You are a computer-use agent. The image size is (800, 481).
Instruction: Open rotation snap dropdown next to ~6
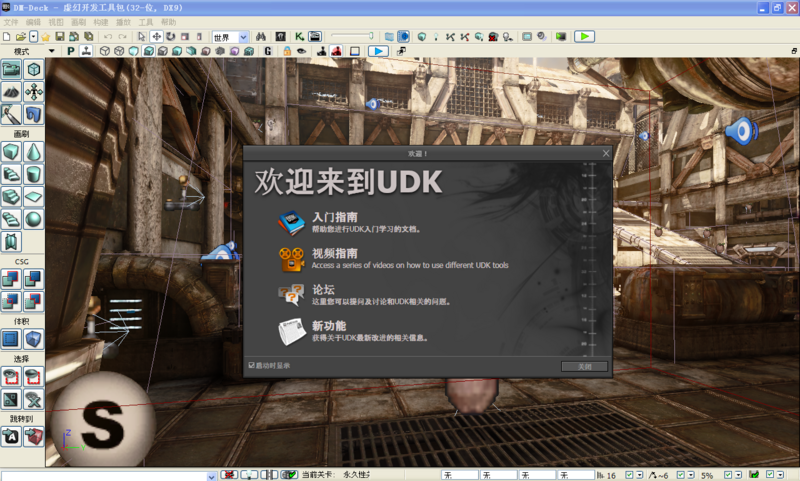pyautogui.click(x=691, y=475)
